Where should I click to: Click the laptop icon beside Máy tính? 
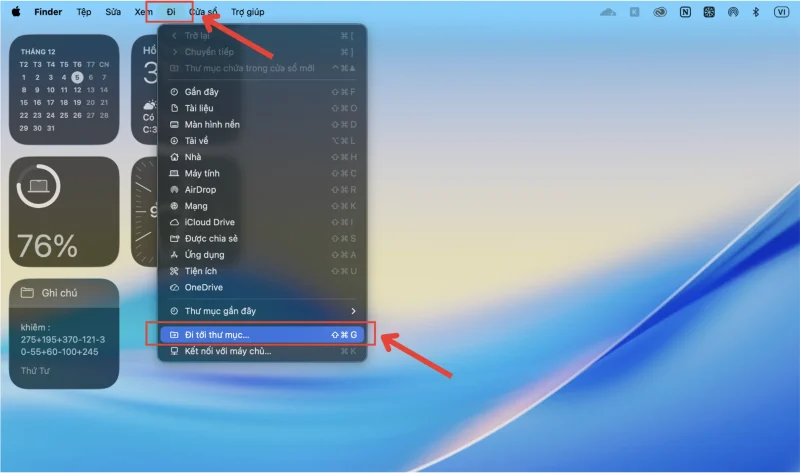[174, 173]
